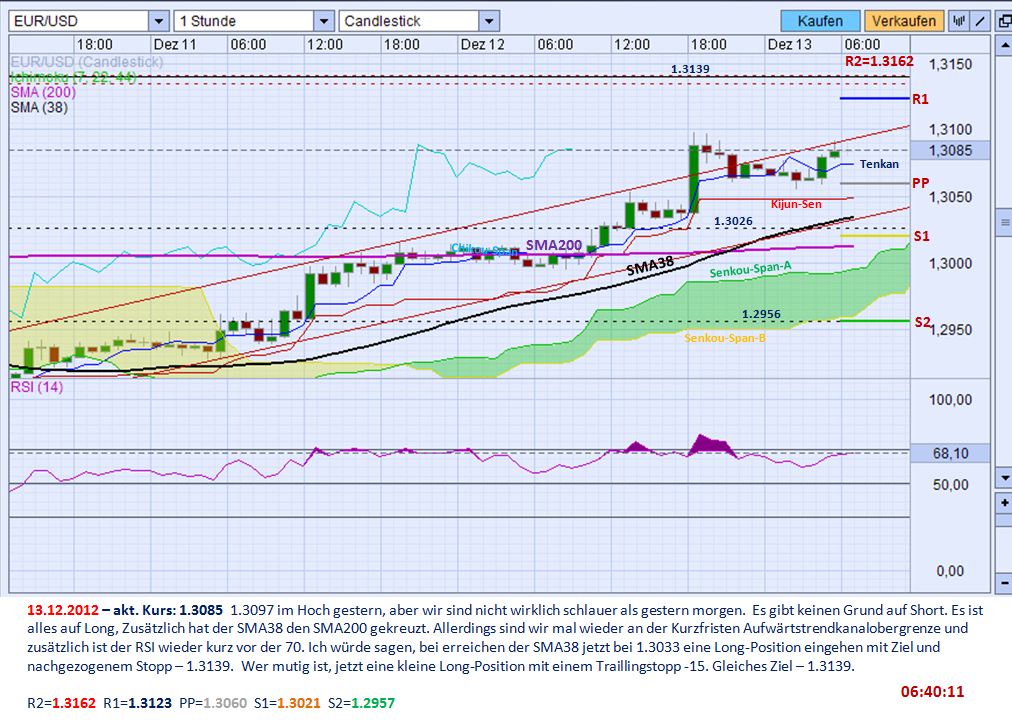Click the vertical scrollbar thumb

[x=1004, y=223]
